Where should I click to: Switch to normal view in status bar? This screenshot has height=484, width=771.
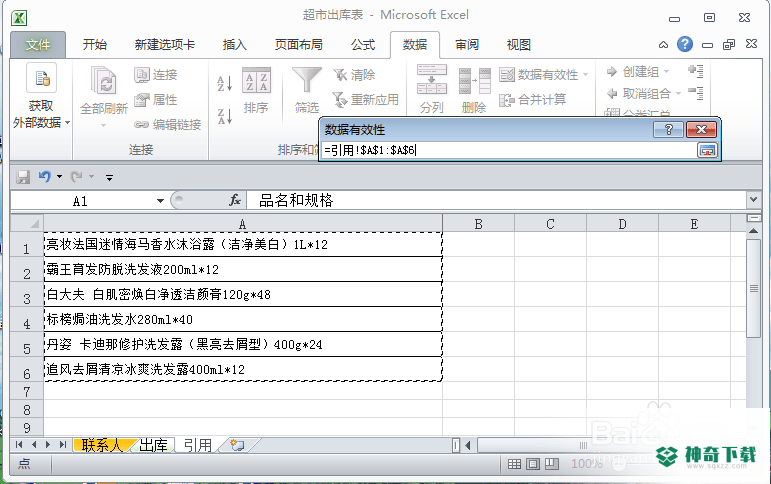pyautogui.click(x=514, y=464)
